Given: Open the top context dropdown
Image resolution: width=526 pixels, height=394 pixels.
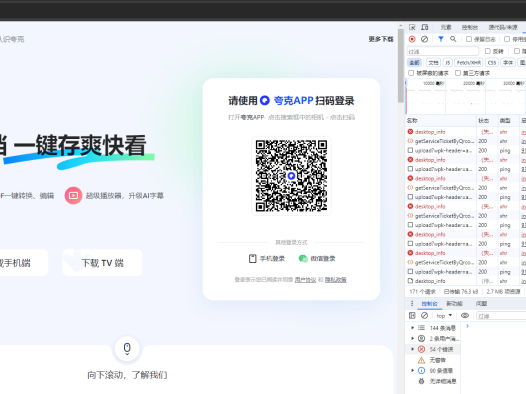Looking at the screenshot, I should (444, 316).
